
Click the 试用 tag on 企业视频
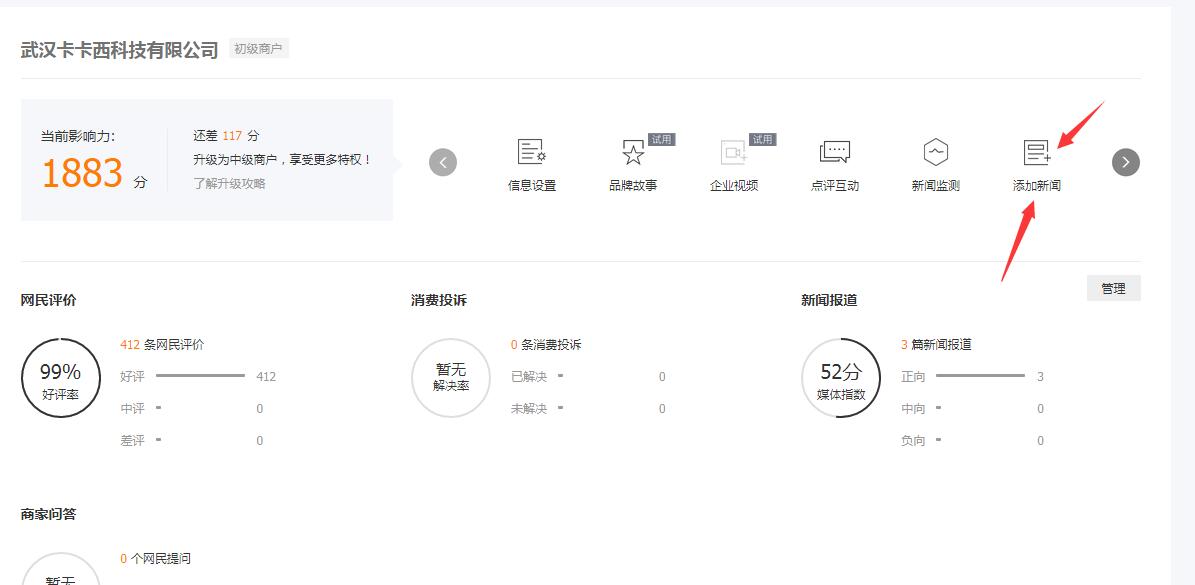coord(763,139)
